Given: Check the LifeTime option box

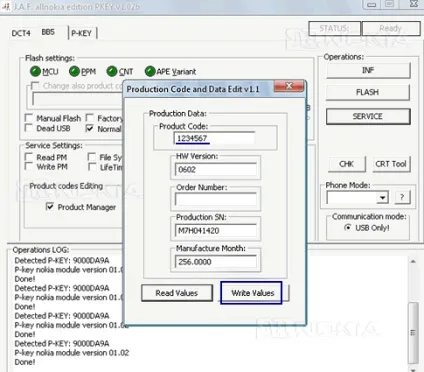Looking at the screenshot, I should pyautogui.click(x=92, y=167).
